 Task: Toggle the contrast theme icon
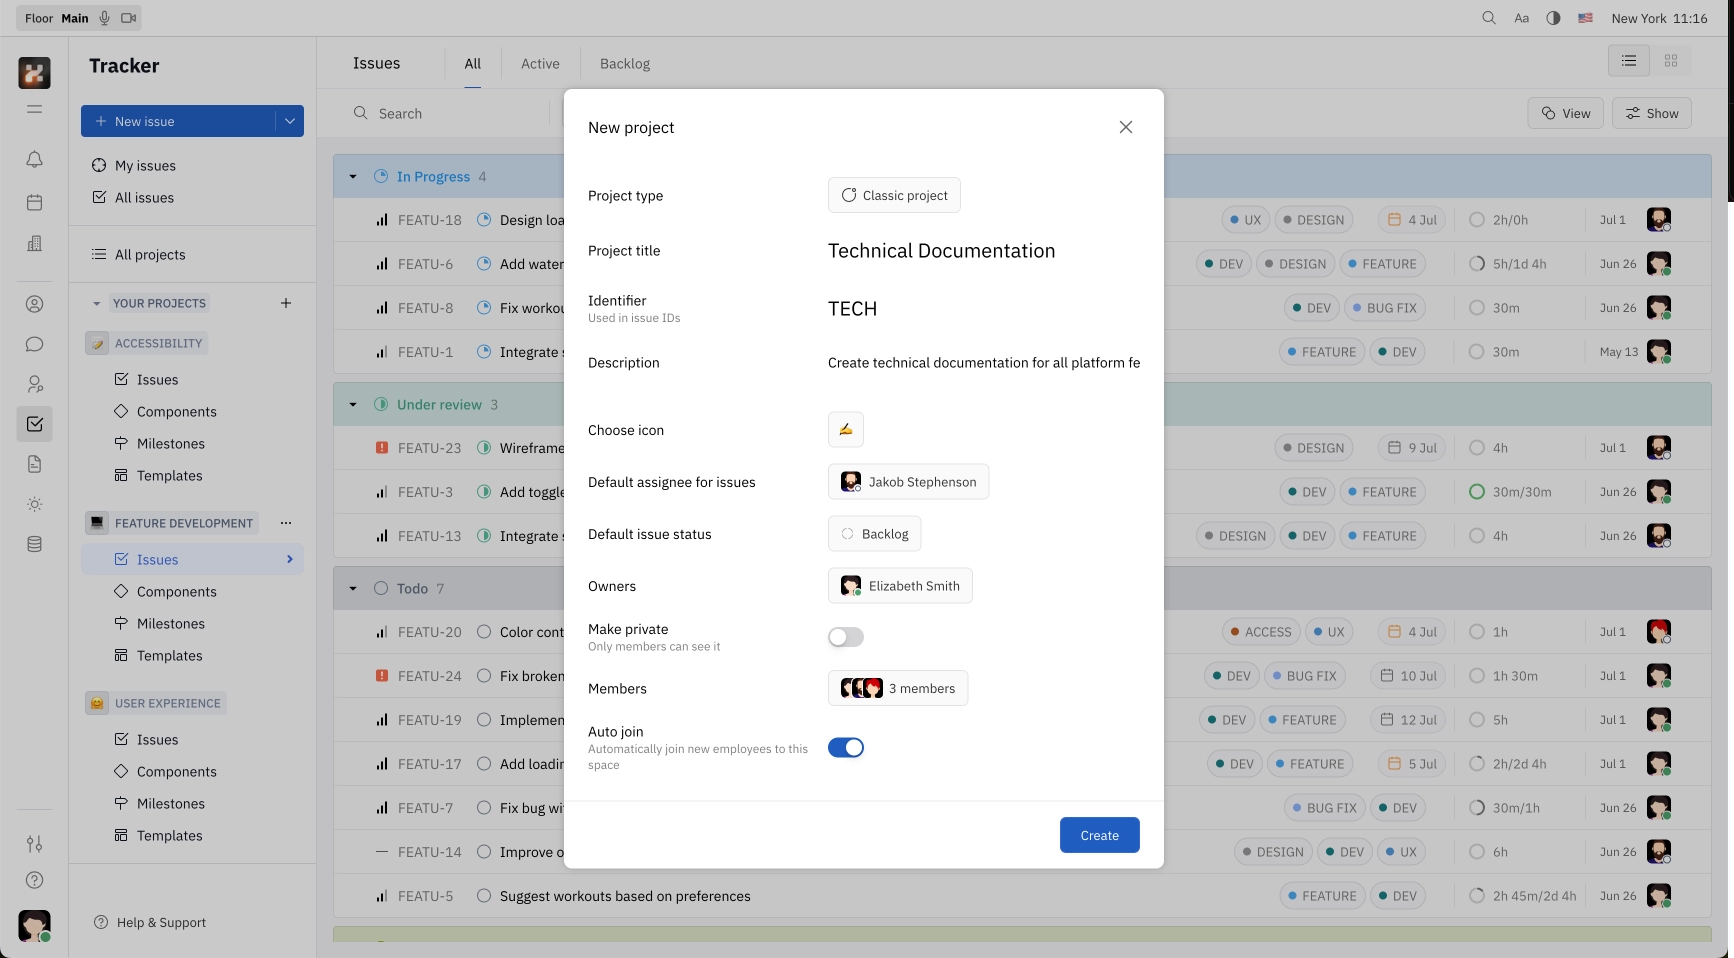[x=1553, y=18]
